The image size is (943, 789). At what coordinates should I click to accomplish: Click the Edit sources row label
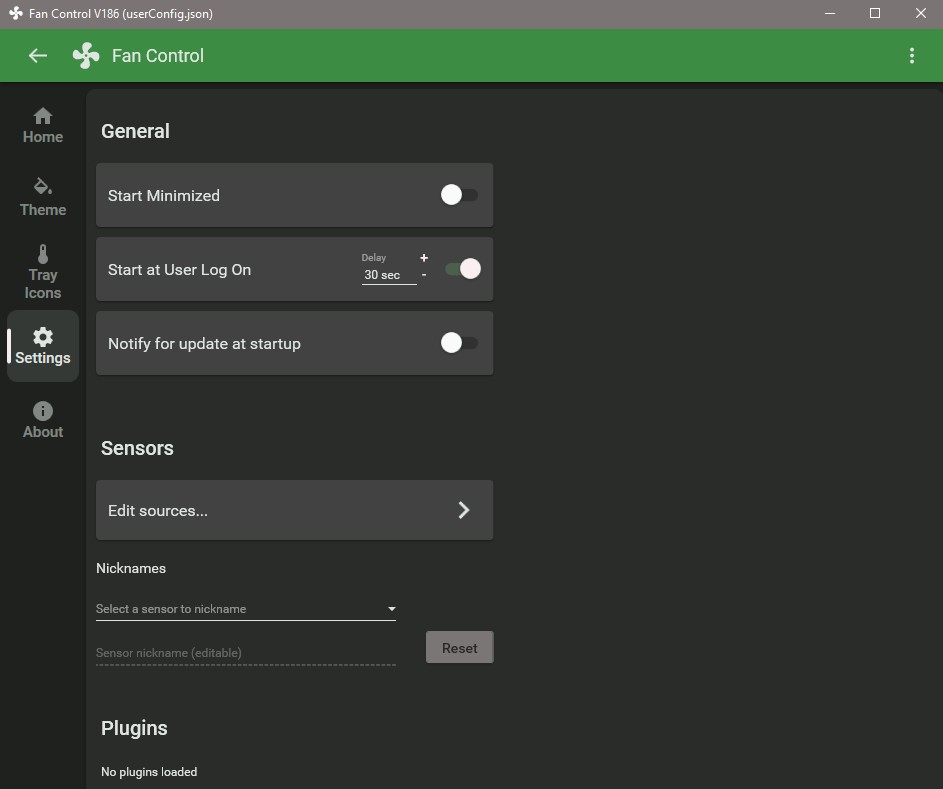click(x=158, y=510)
